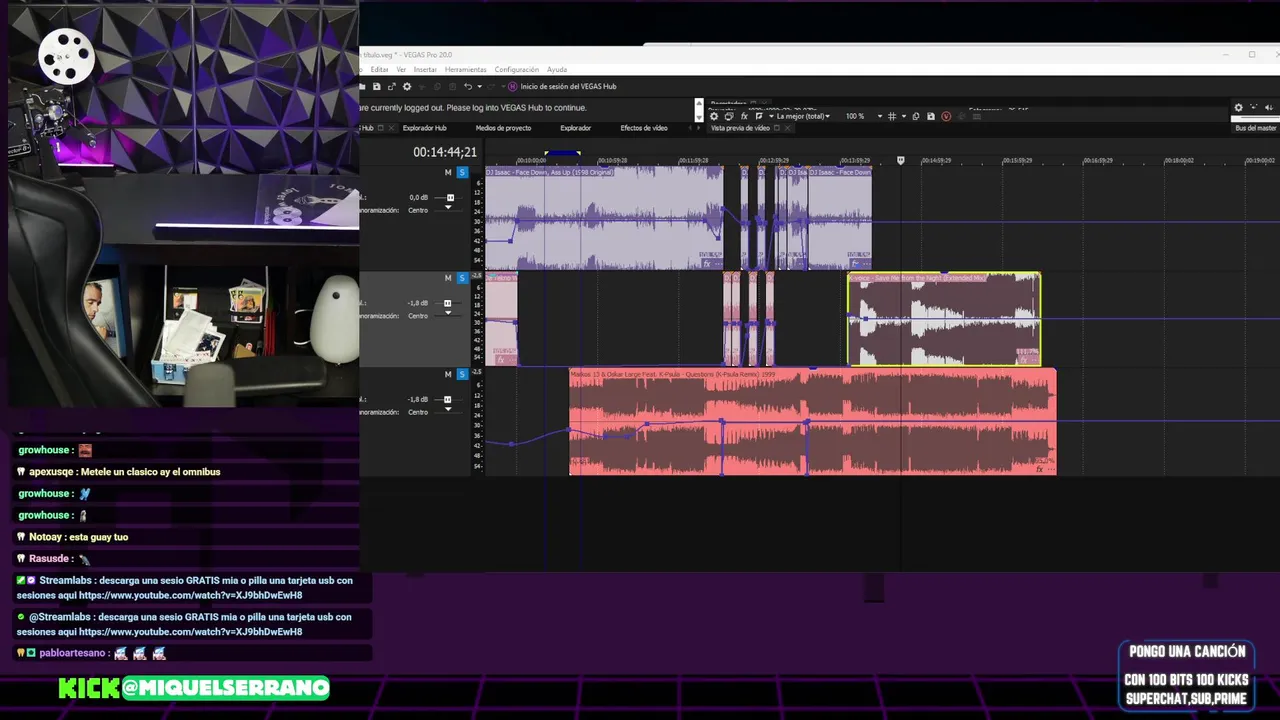
Task: Mute the second audio track
Action: [448, 278]
